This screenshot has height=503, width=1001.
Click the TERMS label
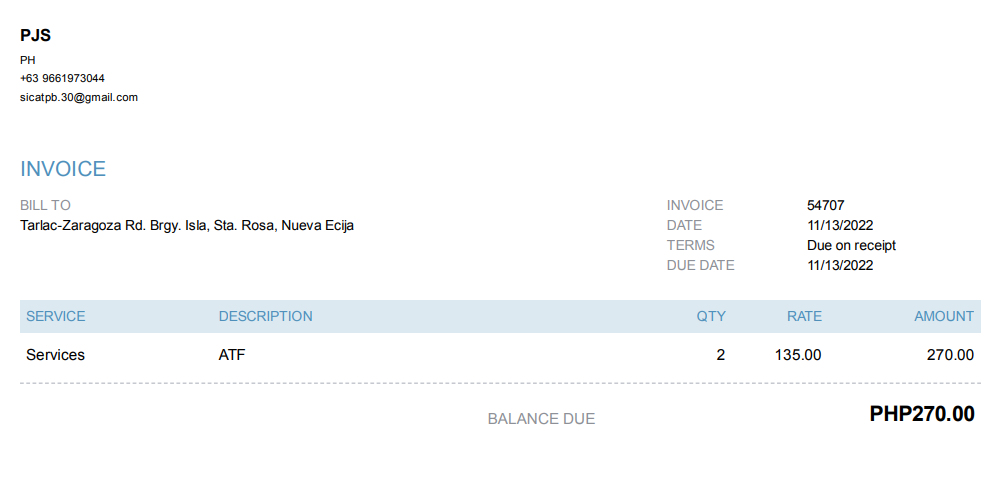(691, 245)
